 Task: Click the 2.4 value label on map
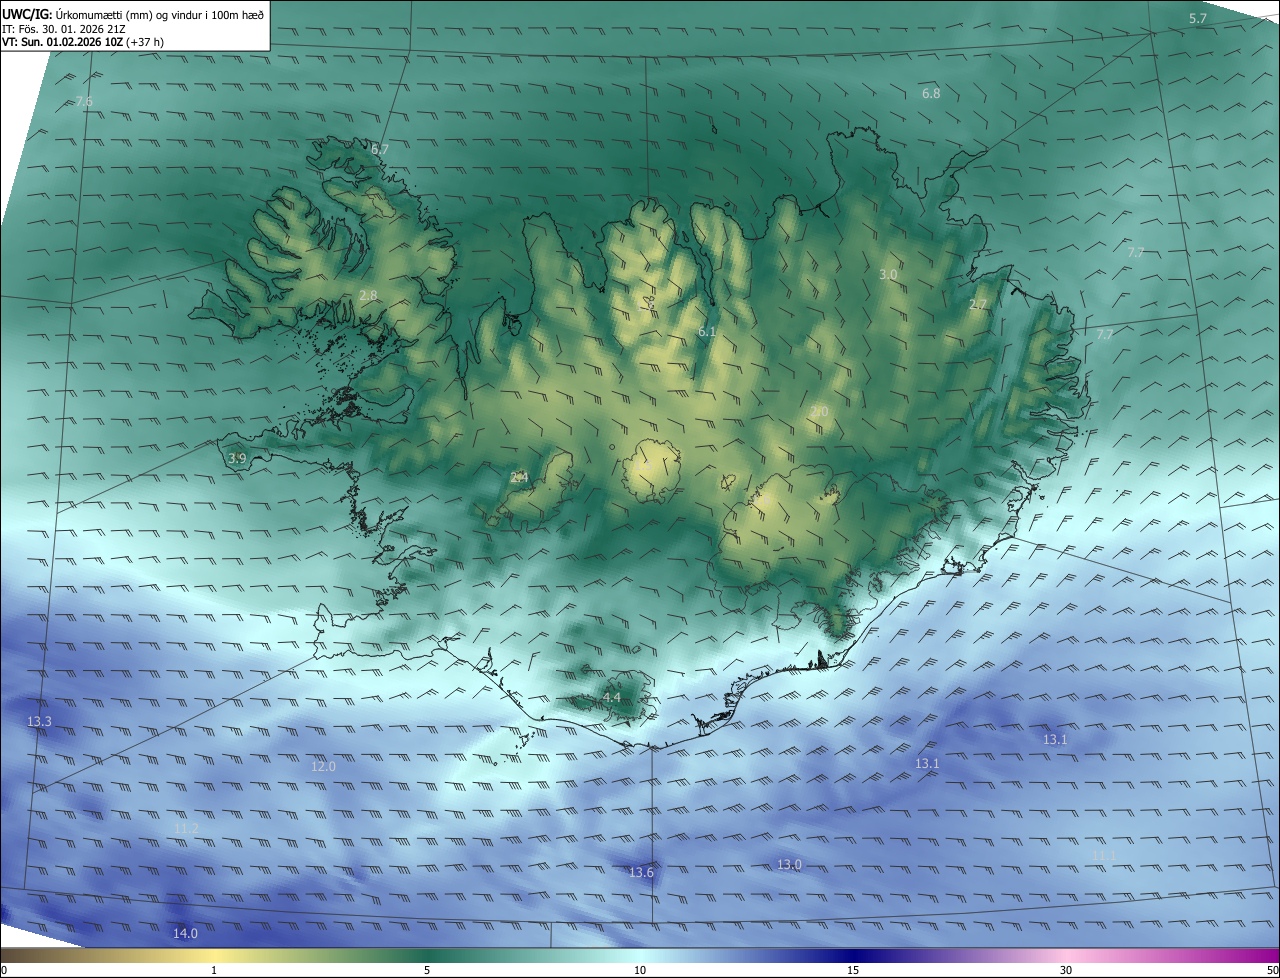519,478
